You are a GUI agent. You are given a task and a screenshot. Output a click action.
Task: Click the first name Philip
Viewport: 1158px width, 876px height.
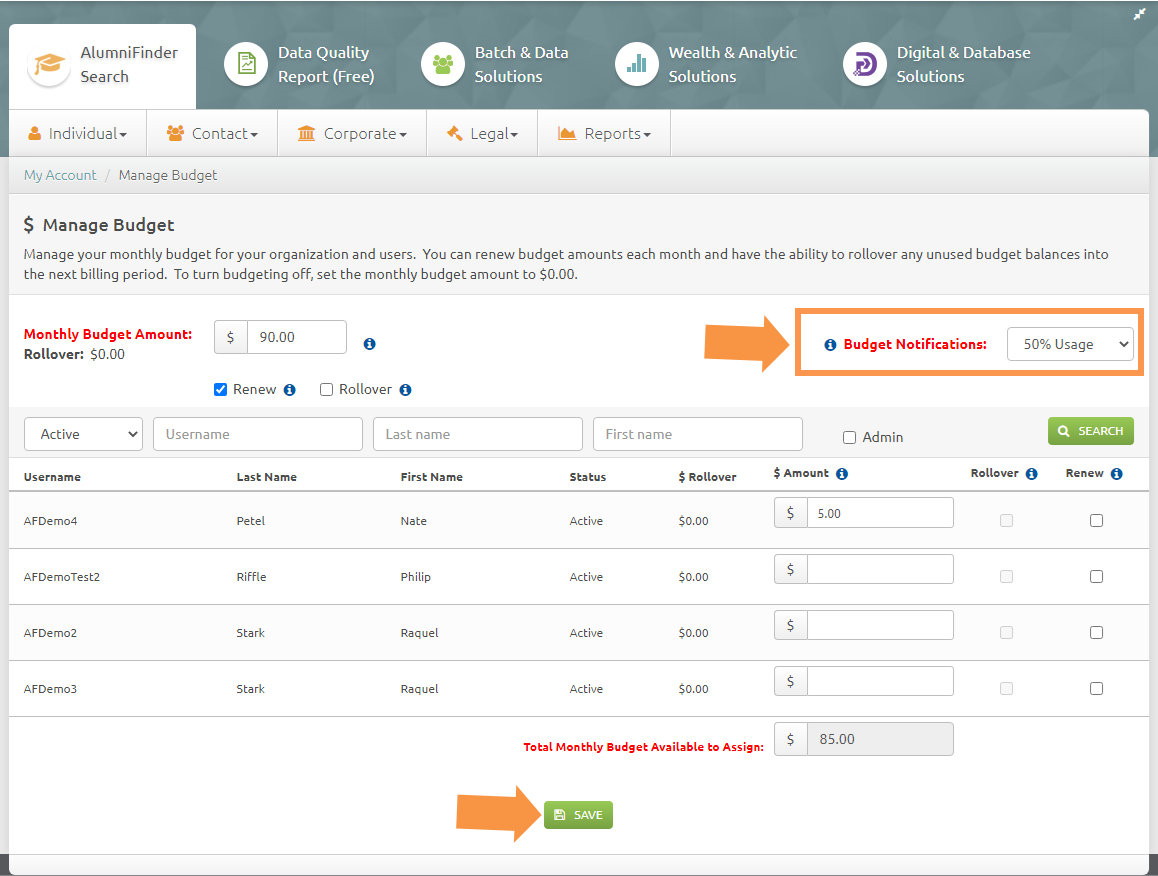416,577
